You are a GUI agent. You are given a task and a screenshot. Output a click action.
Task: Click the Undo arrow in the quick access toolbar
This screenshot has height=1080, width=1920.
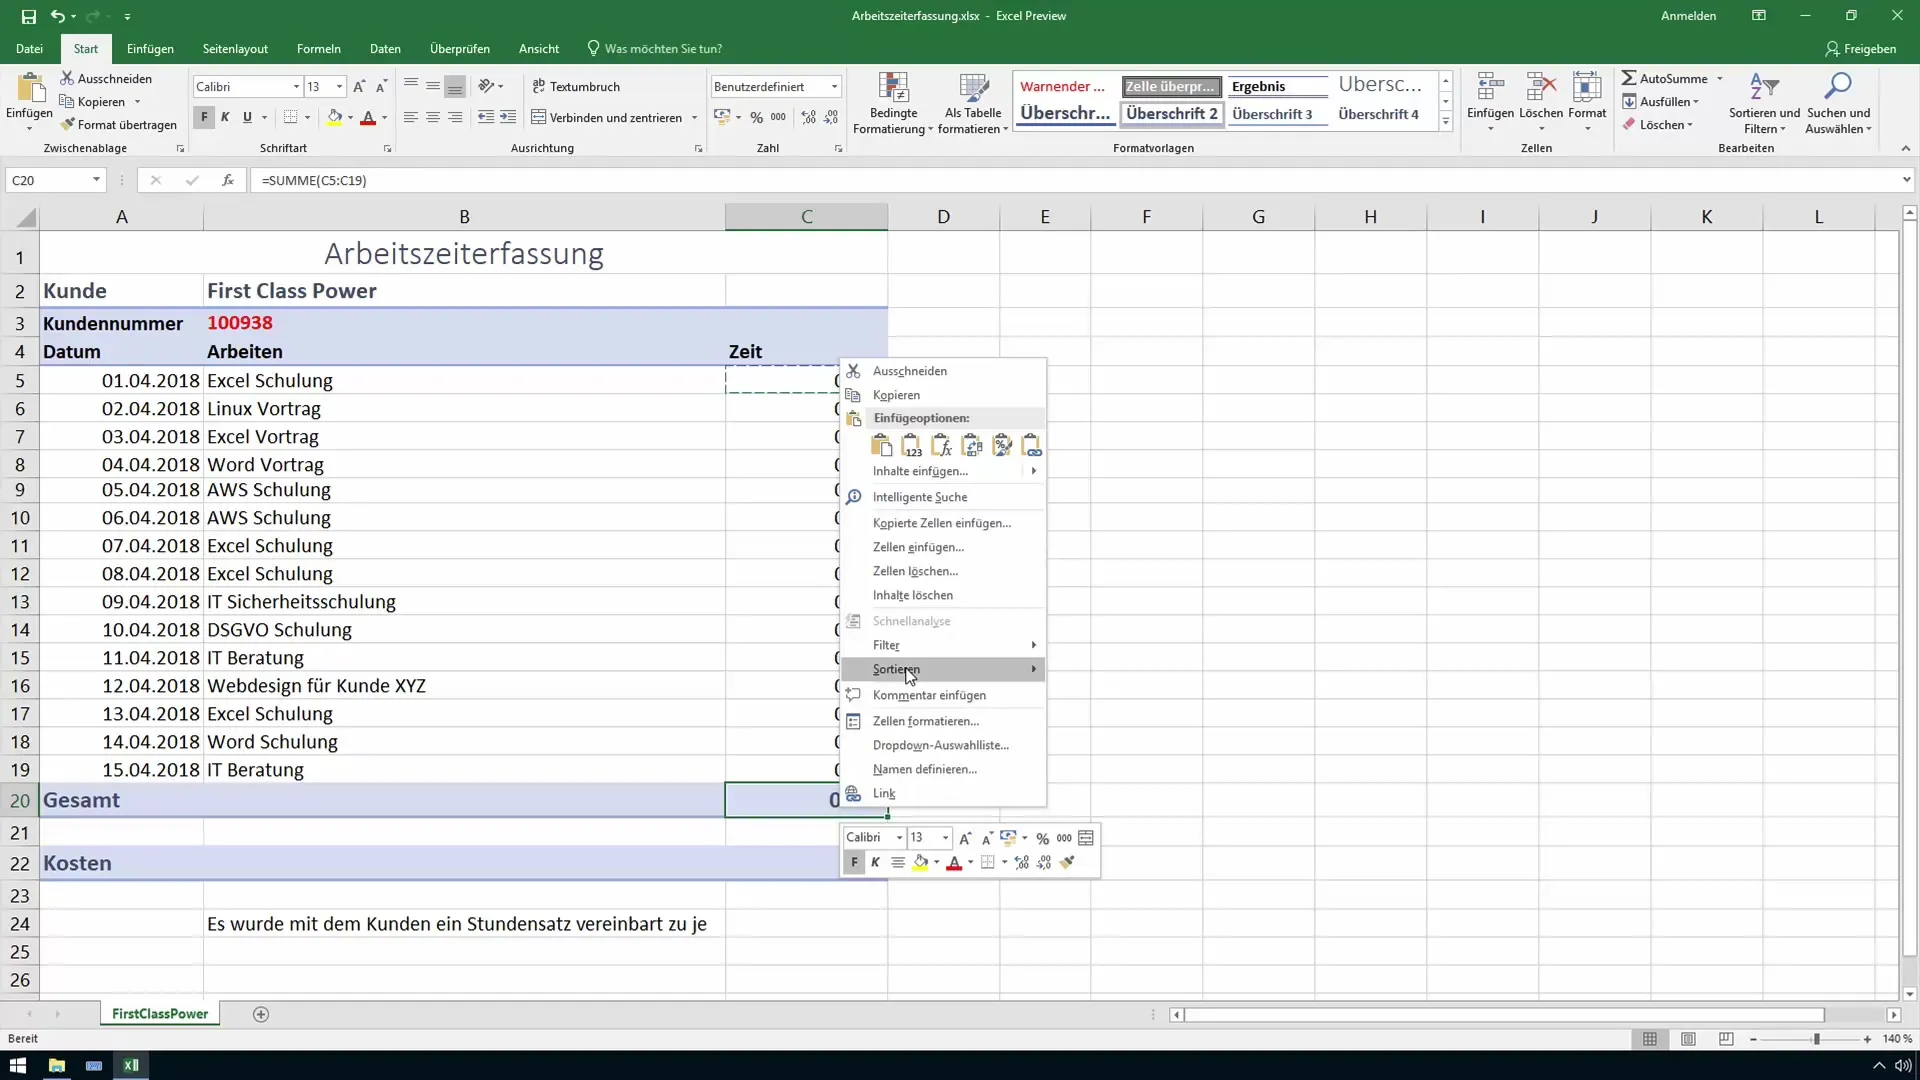(x=58, y=16)
